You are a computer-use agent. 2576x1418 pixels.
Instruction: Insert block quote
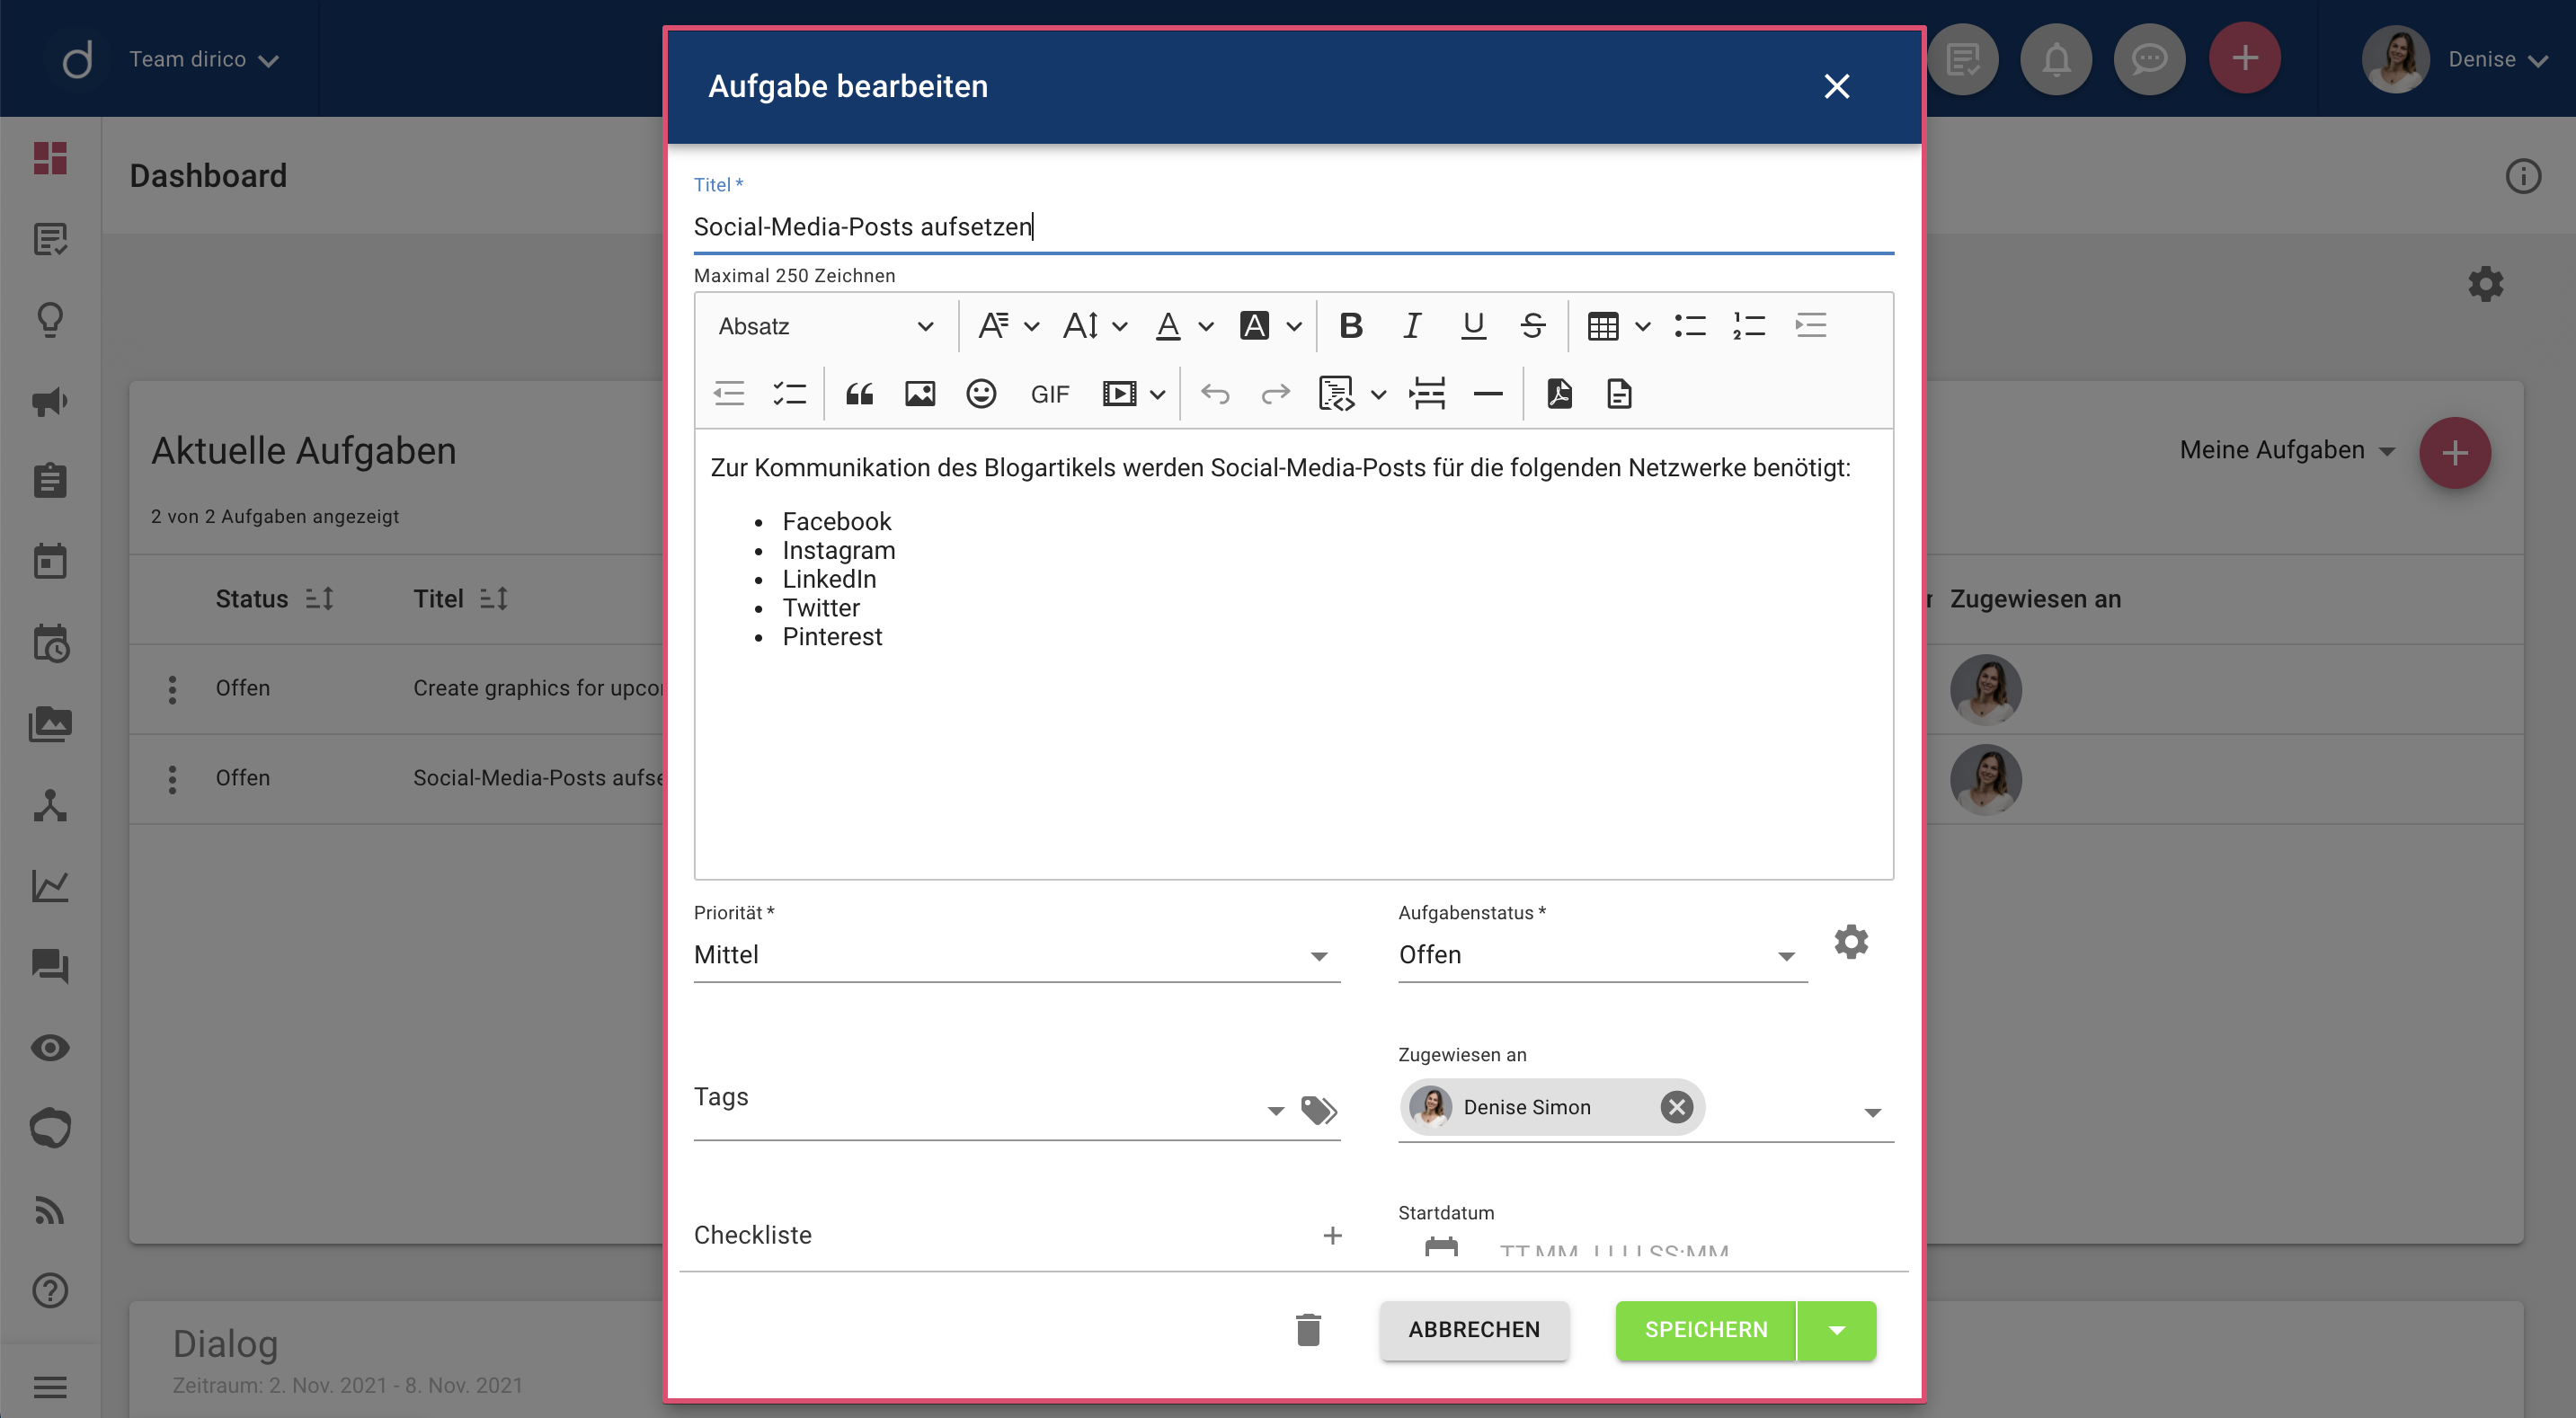pos(860,394)
